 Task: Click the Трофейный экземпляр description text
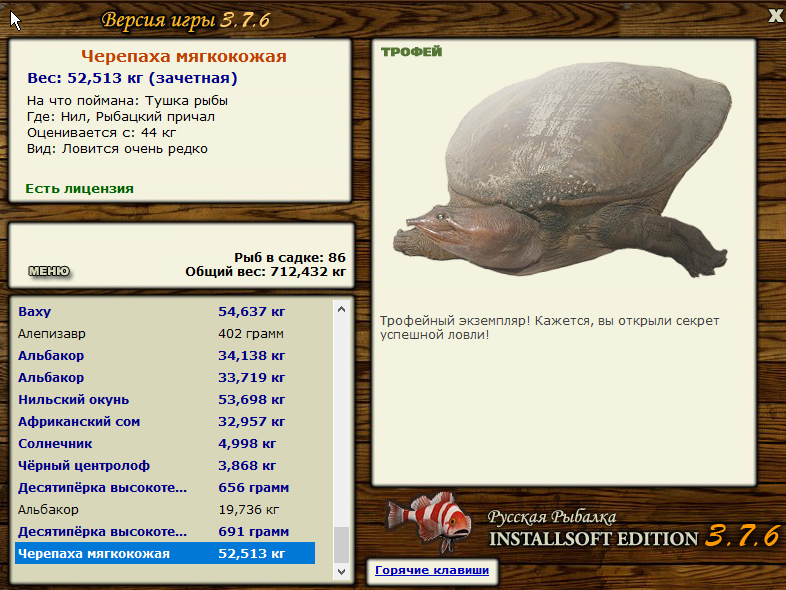click(x=549, y=328)
